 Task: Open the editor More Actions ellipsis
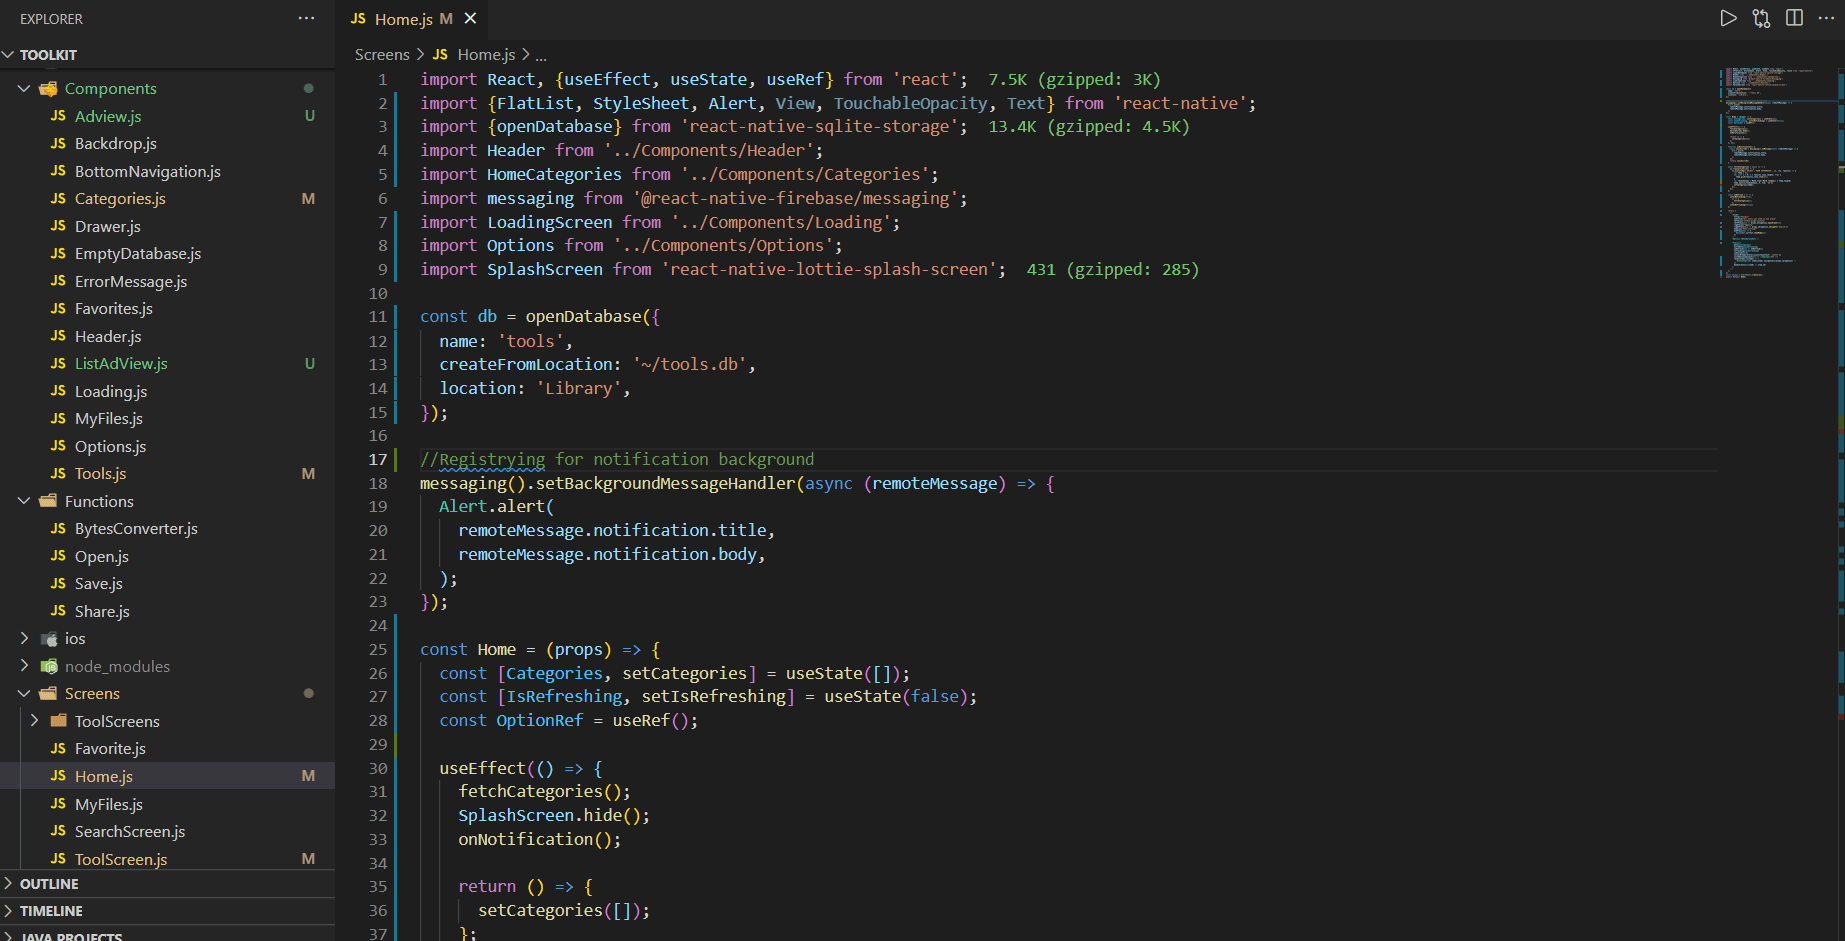point(1826,18)
